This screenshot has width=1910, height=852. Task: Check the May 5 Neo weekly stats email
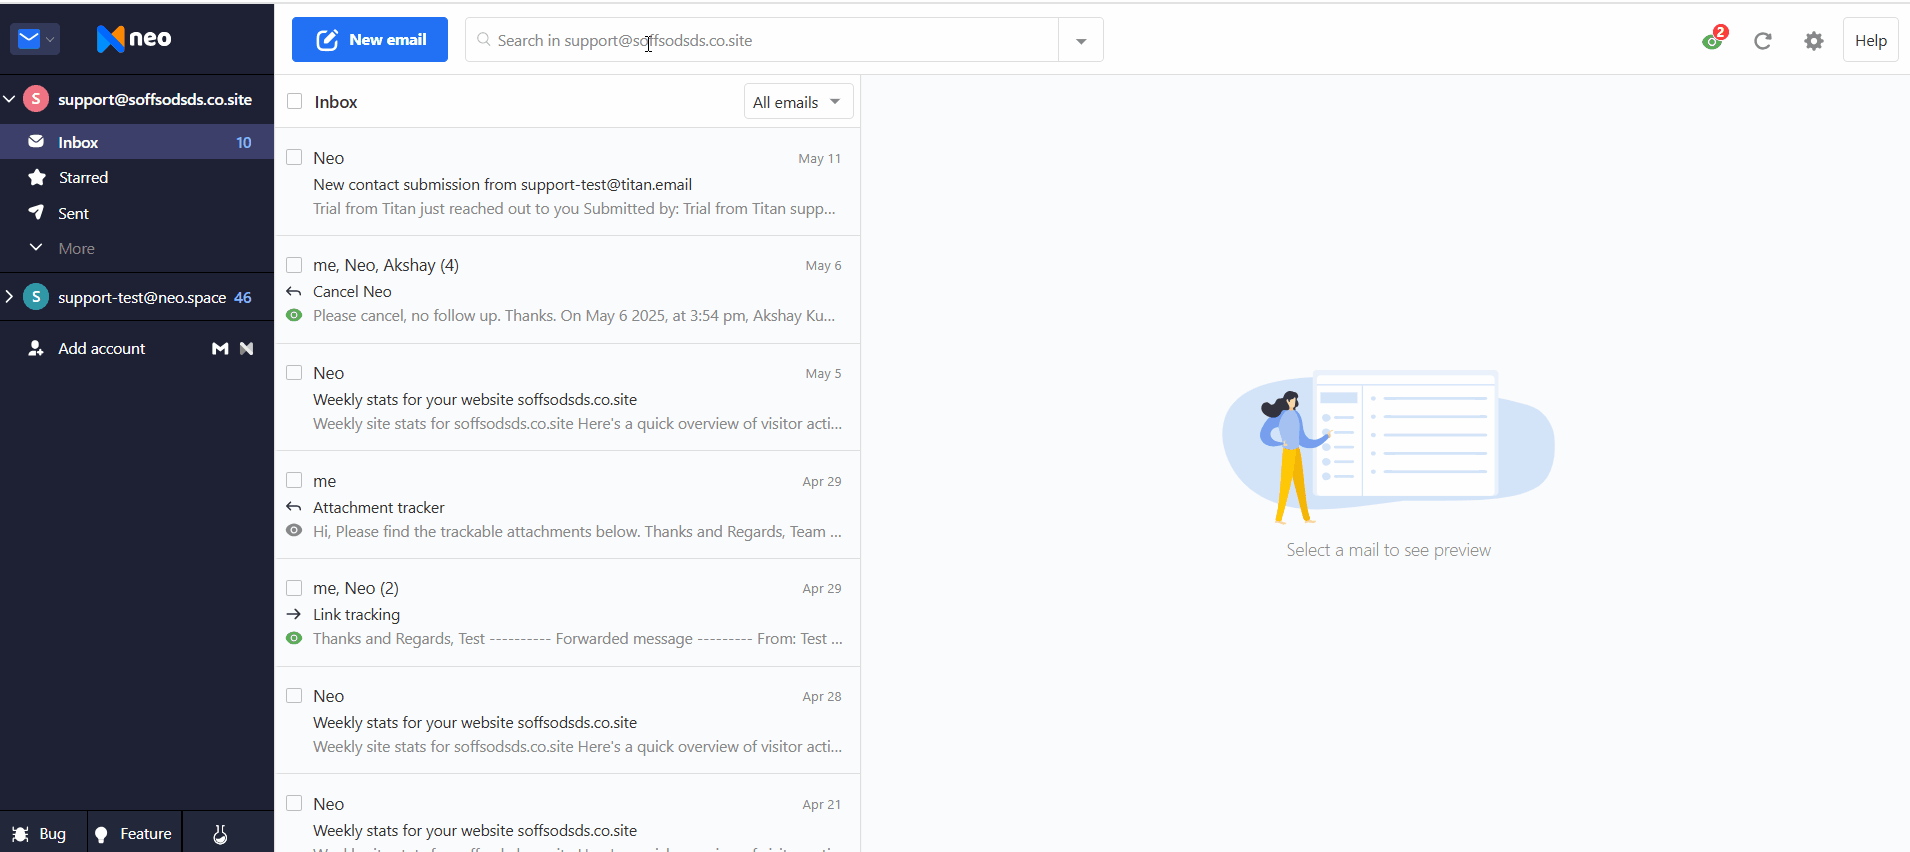coord(294,372)
